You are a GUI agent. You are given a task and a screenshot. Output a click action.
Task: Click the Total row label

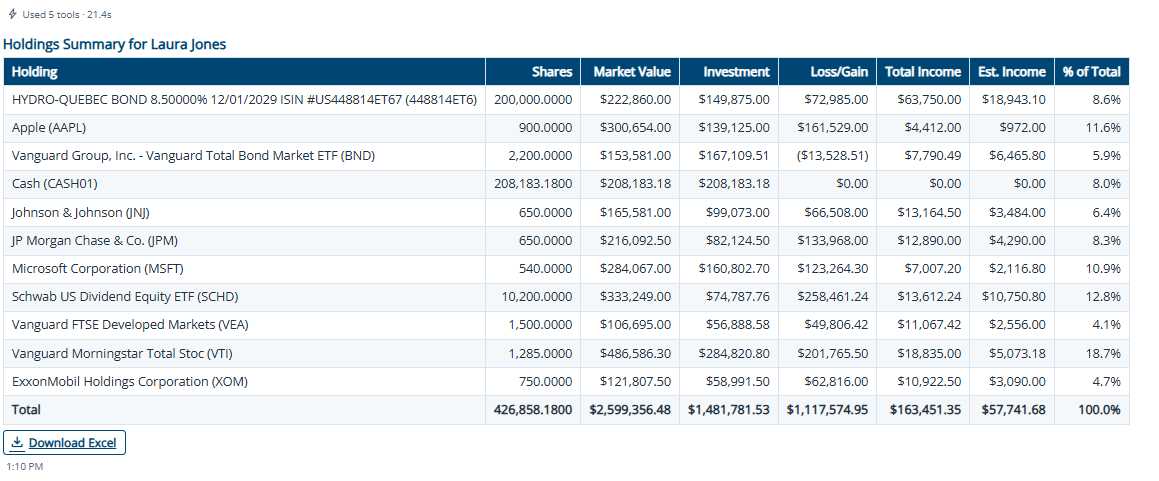tap(27, 410)
